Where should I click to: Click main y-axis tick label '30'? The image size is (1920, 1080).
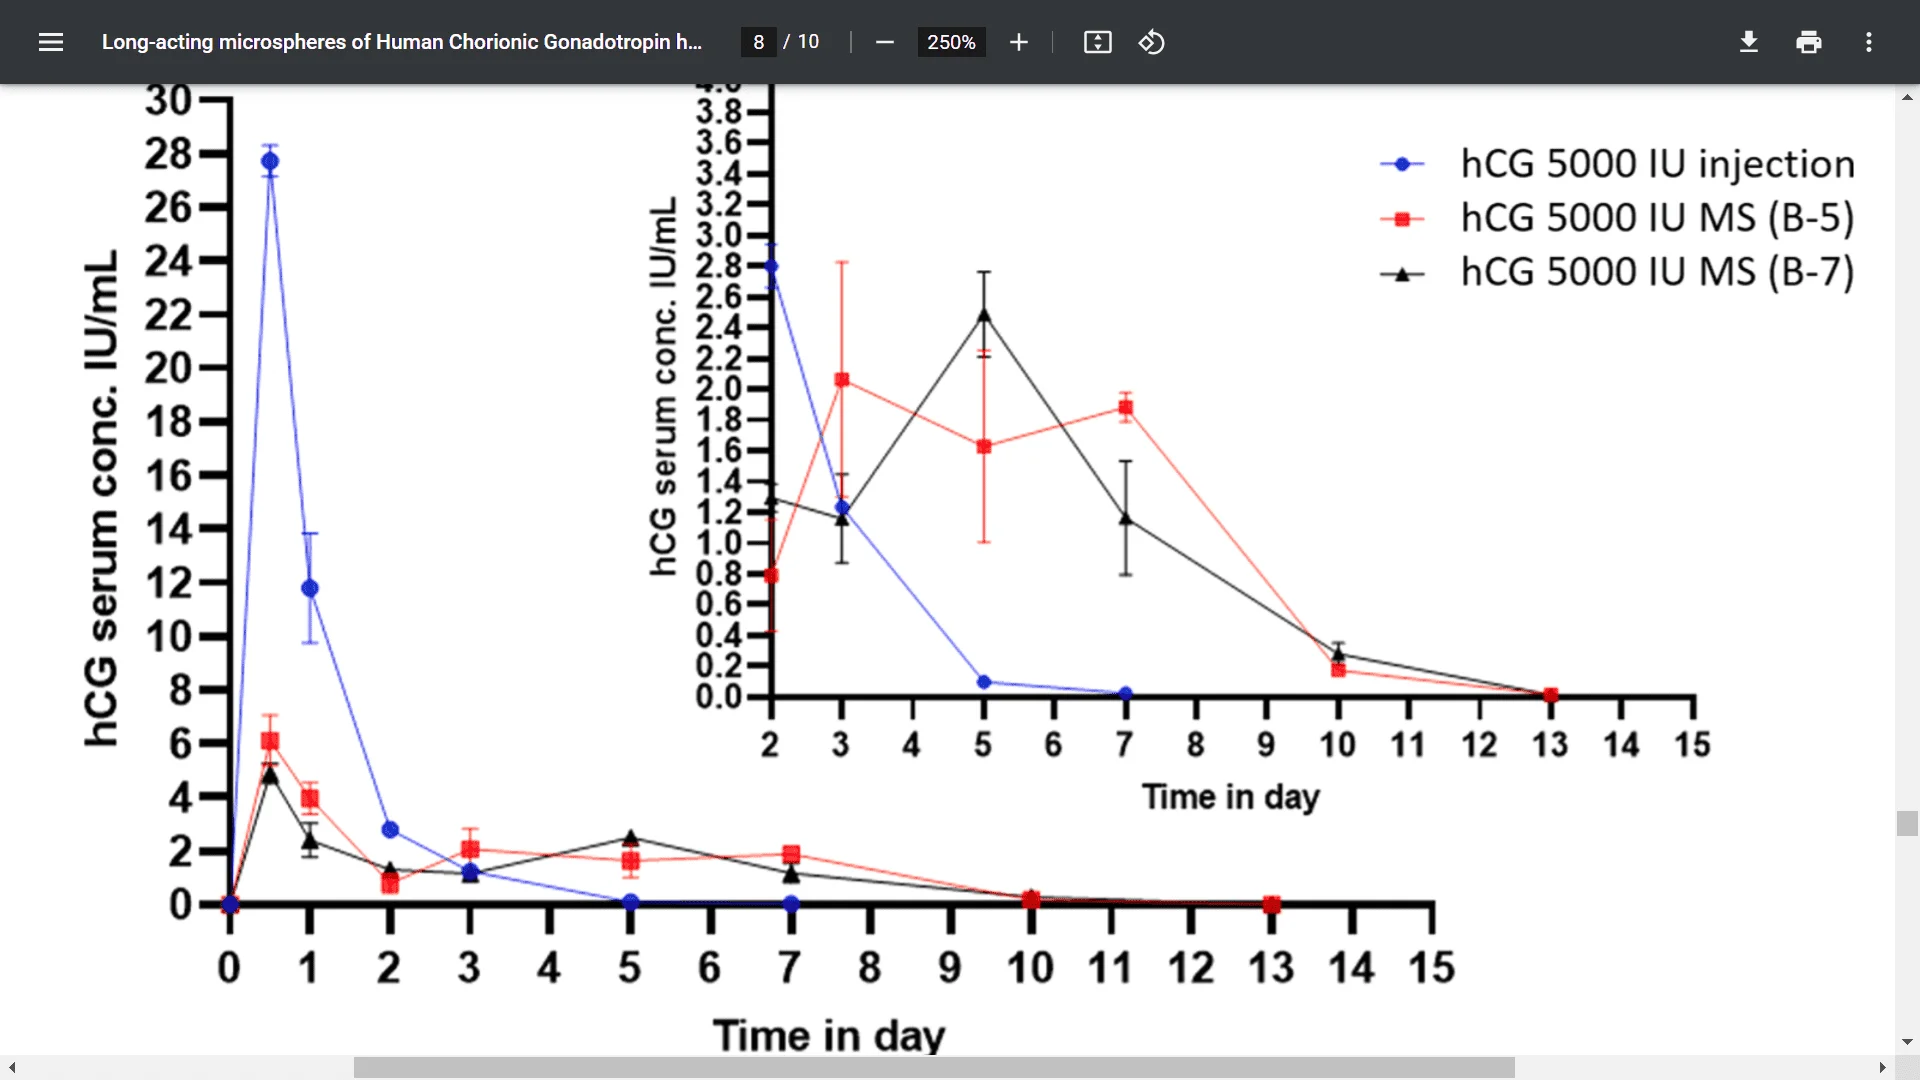click(x=168, y=100)
